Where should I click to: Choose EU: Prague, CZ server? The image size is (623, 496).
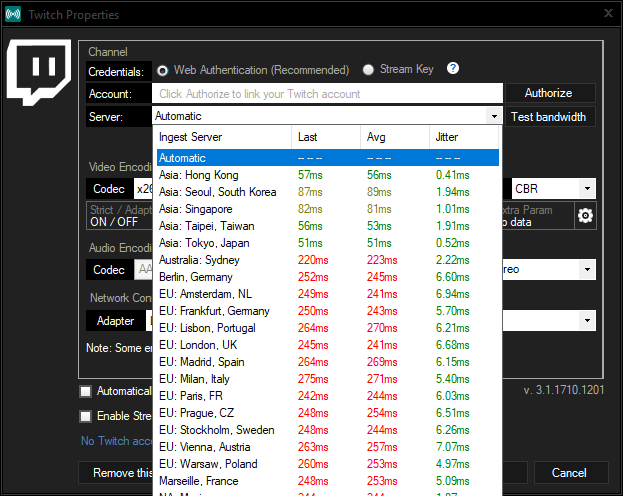click(328, 413)
